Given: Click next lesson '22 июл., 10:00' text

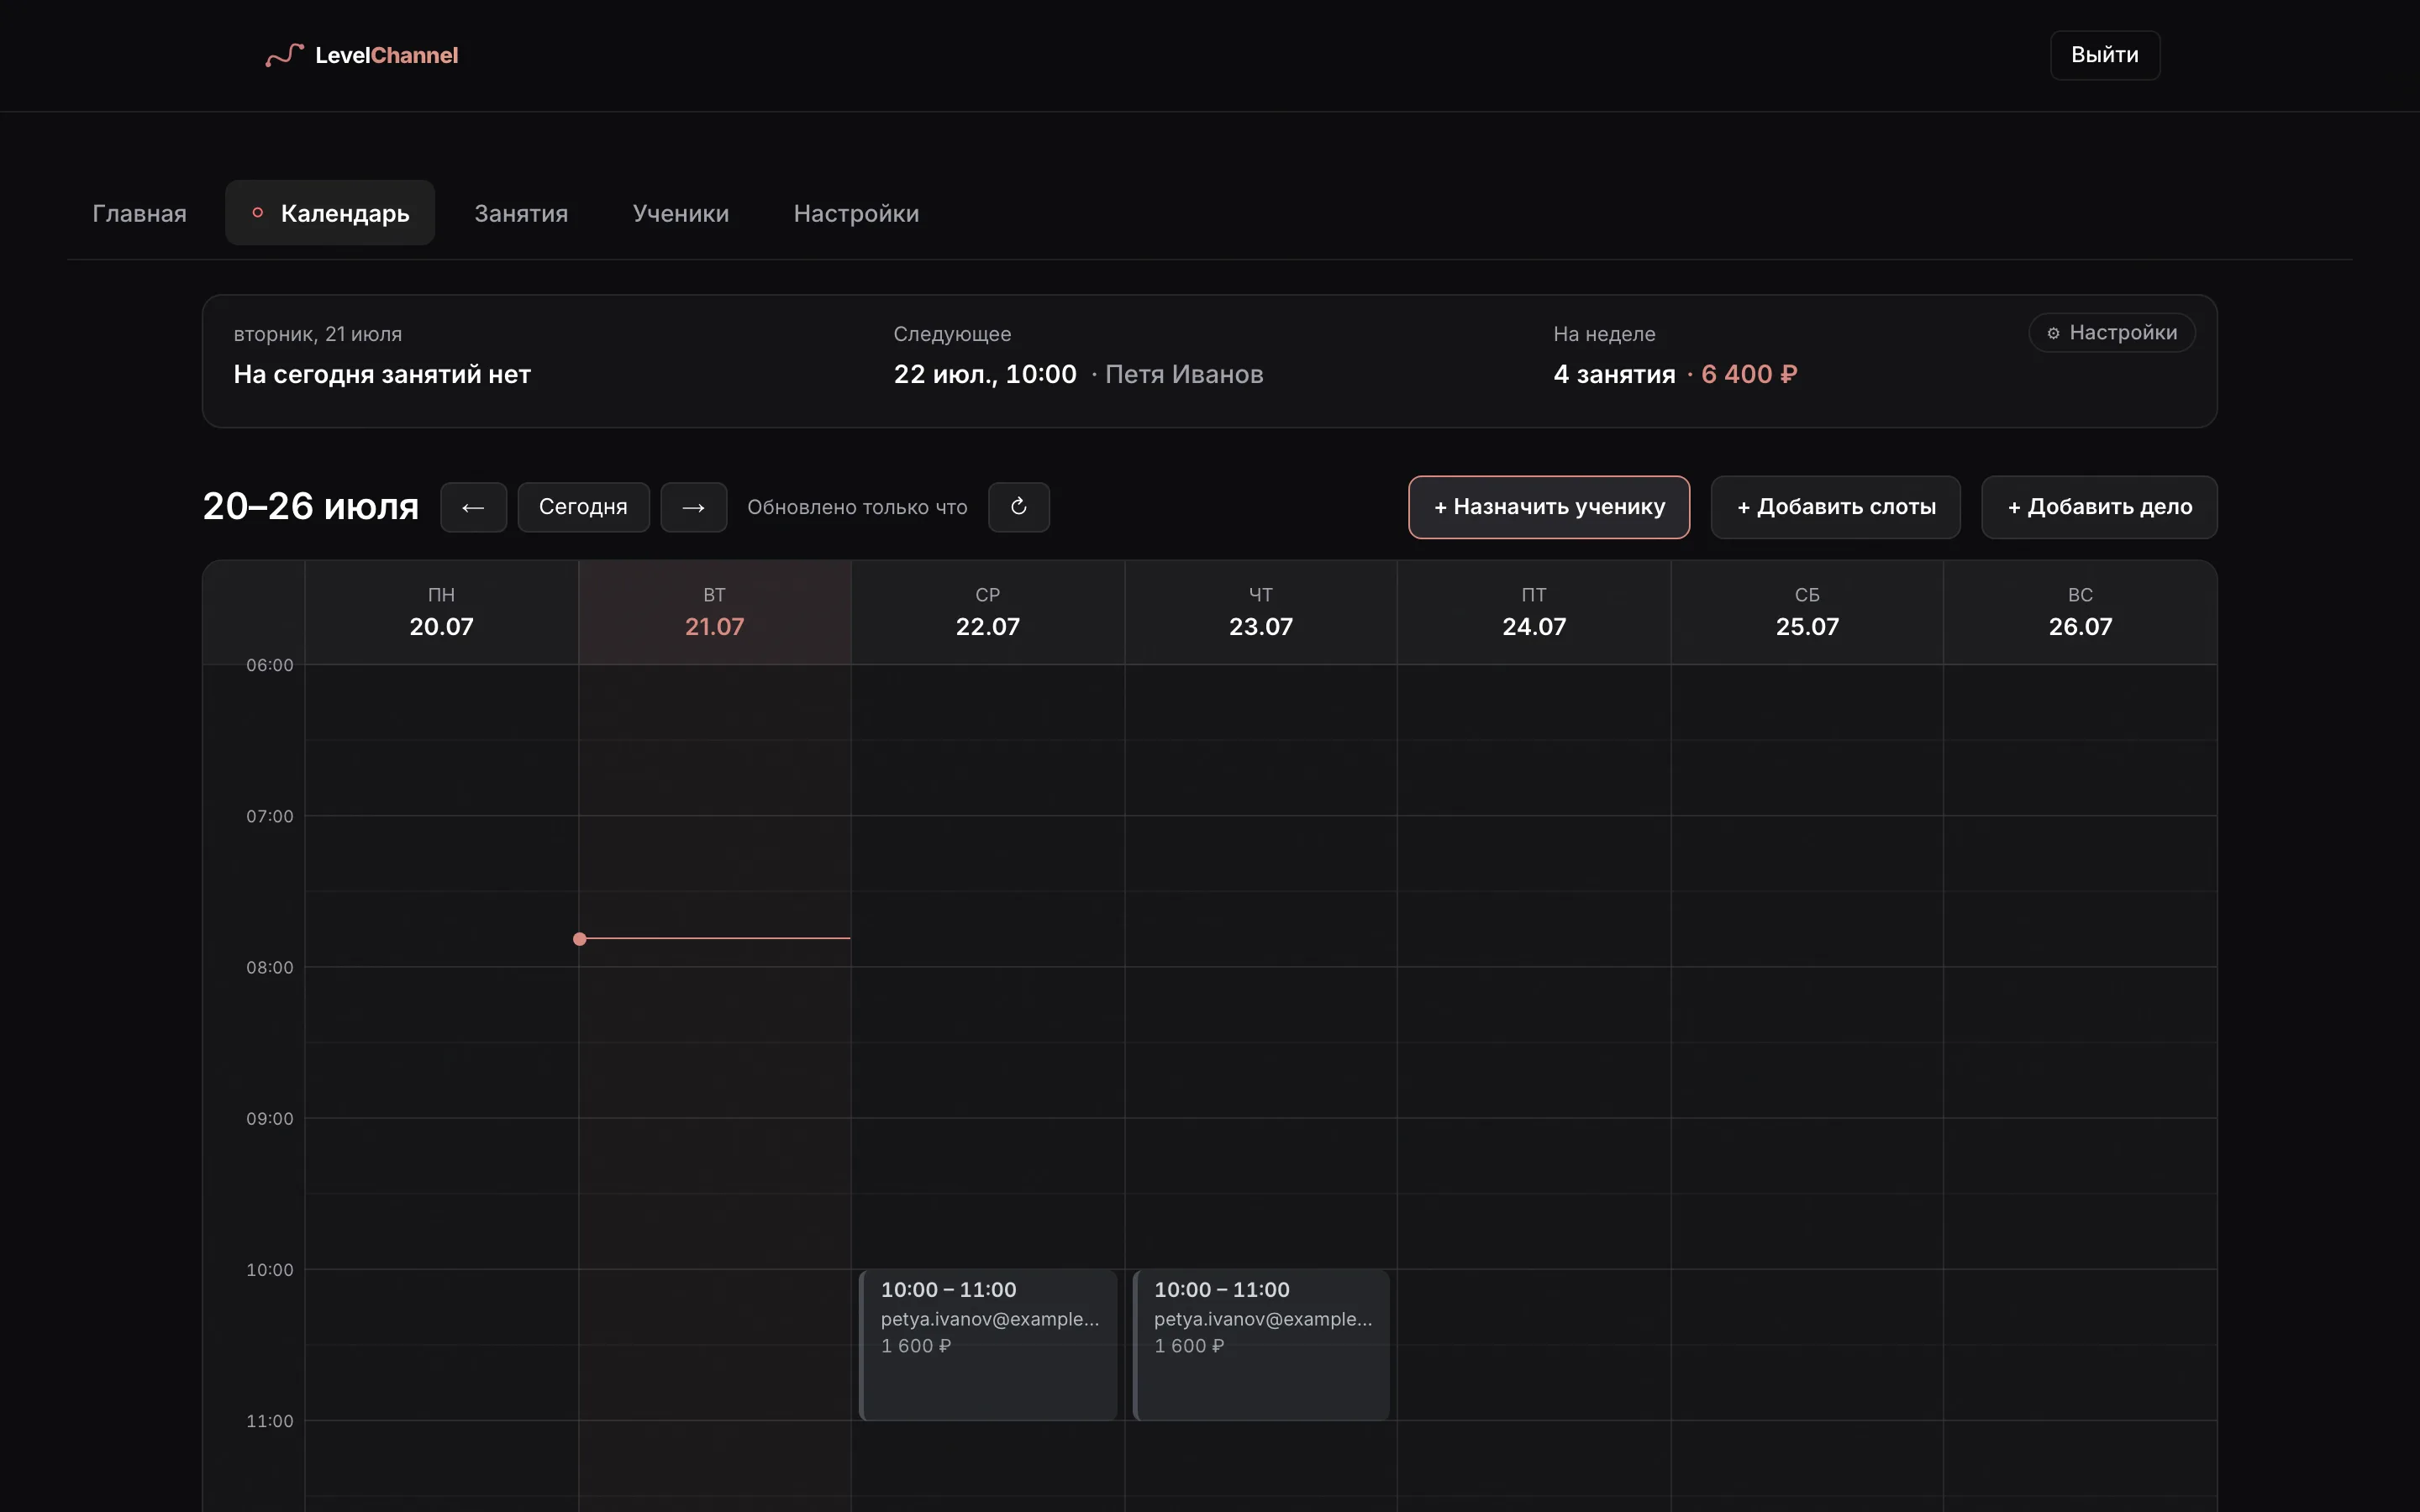Looking at the screenshot, I should 985,374.
